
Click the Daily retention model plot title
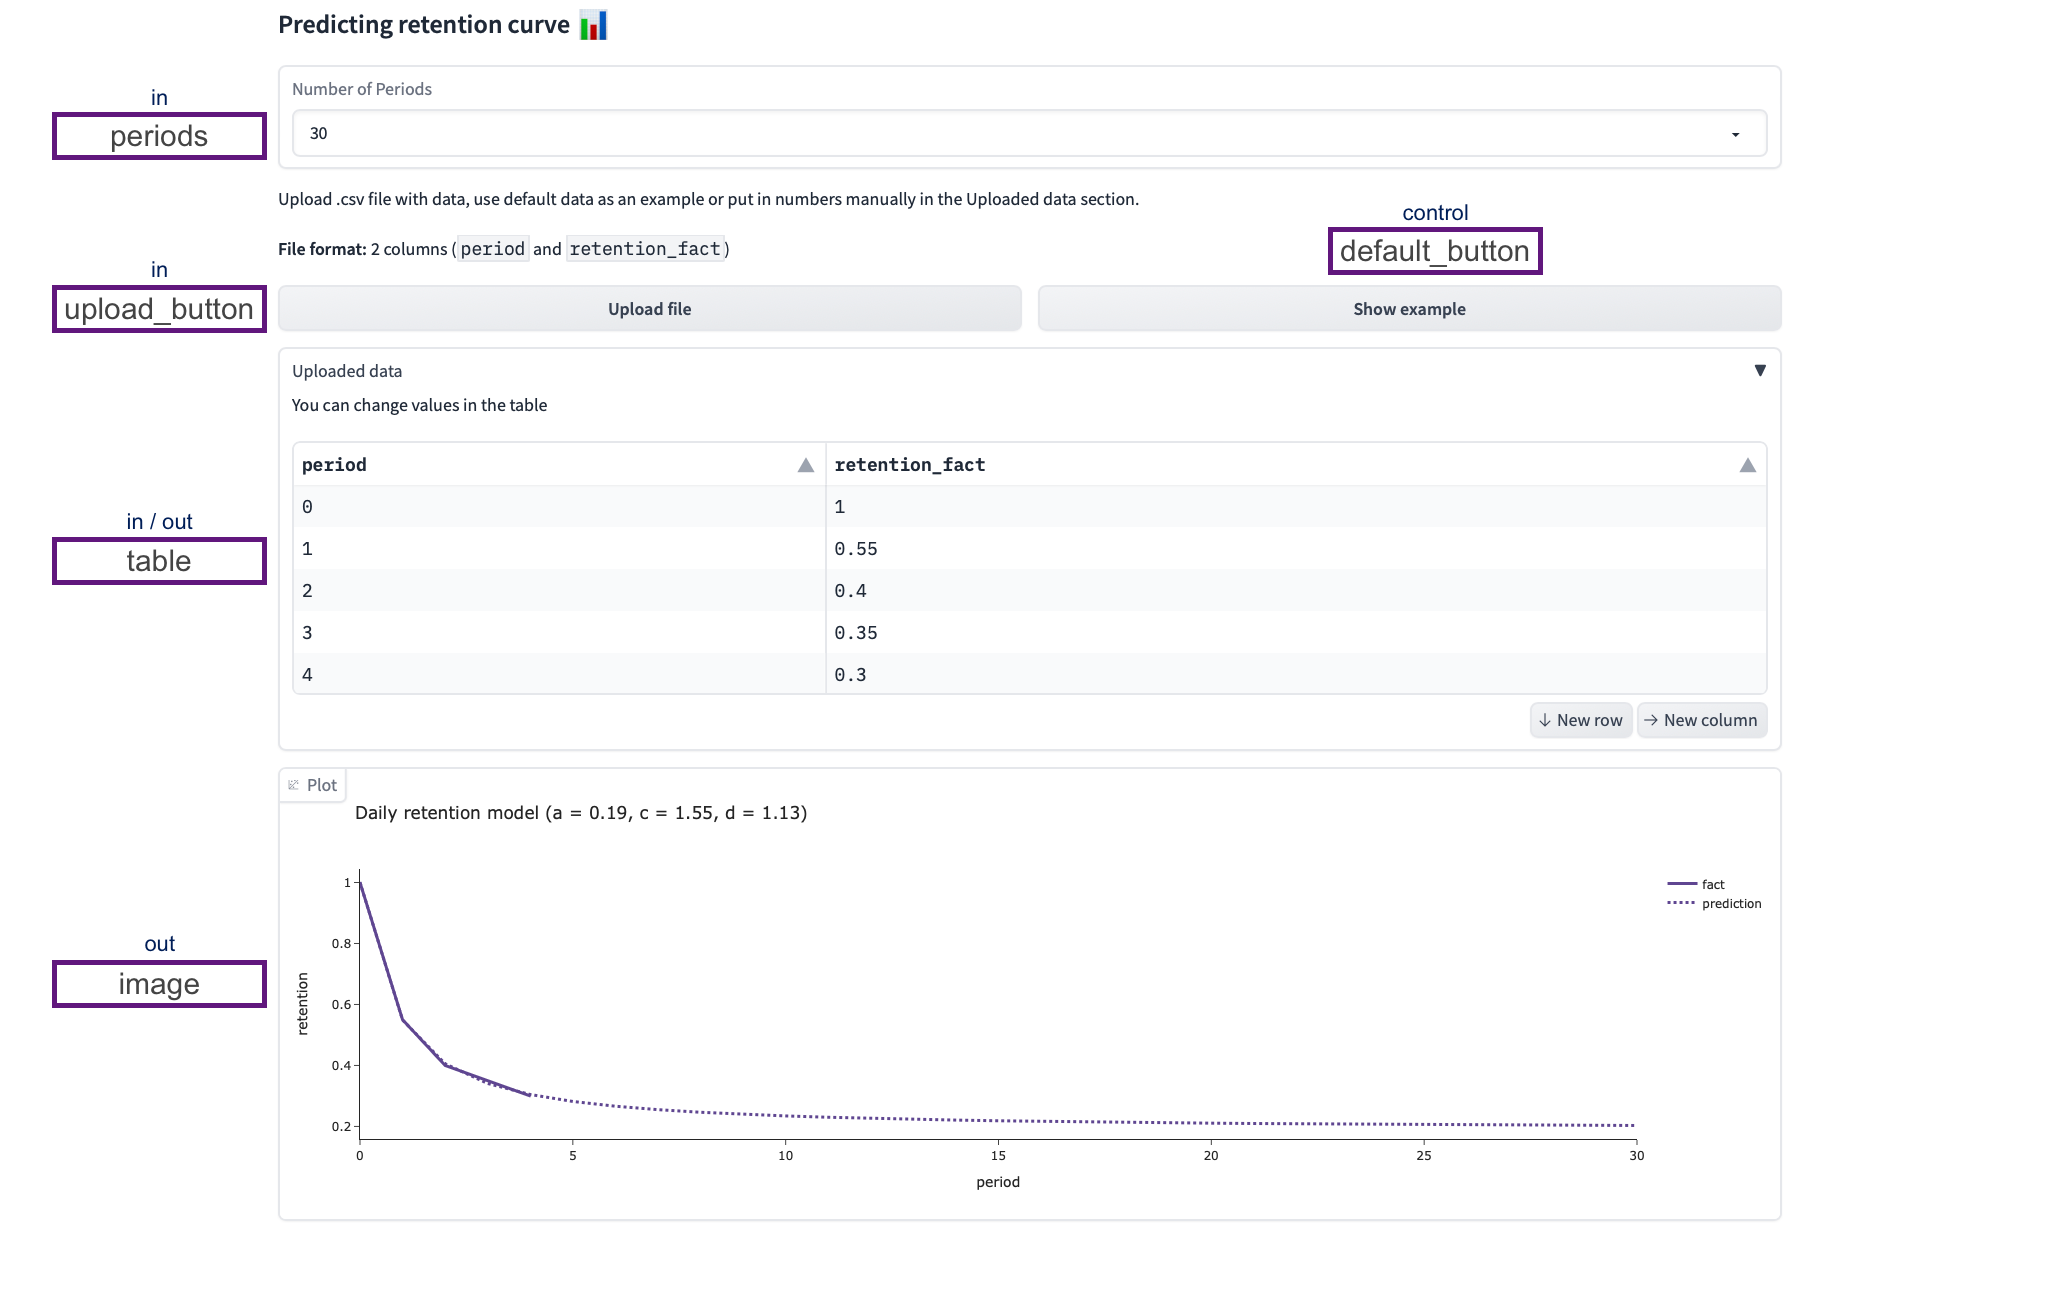pos(581,813)
